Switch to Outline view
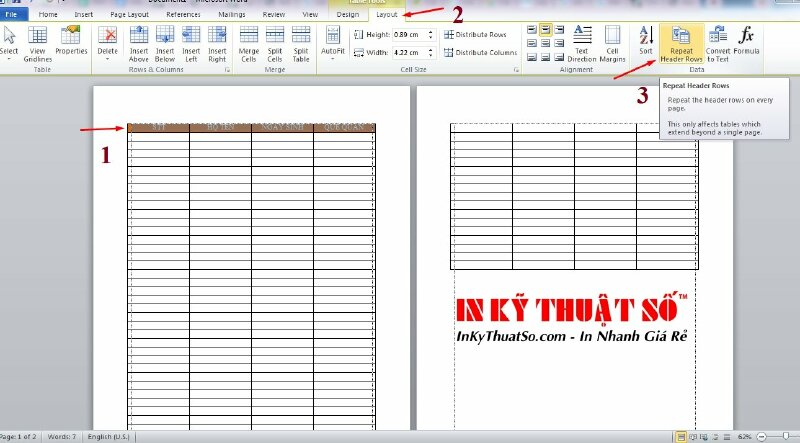 (x=716, y=437)
